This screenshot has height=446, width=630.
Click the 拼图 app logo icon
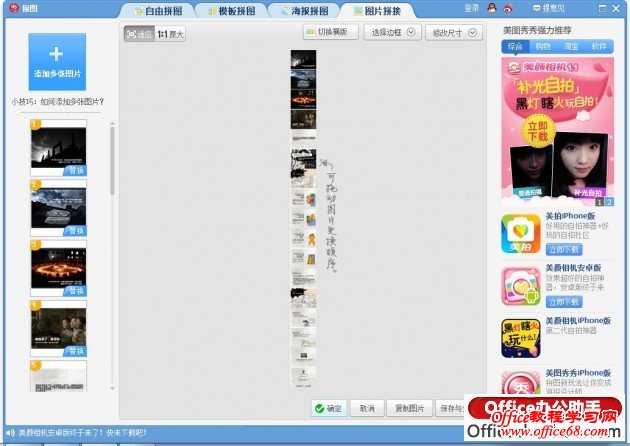coord(14,8)
